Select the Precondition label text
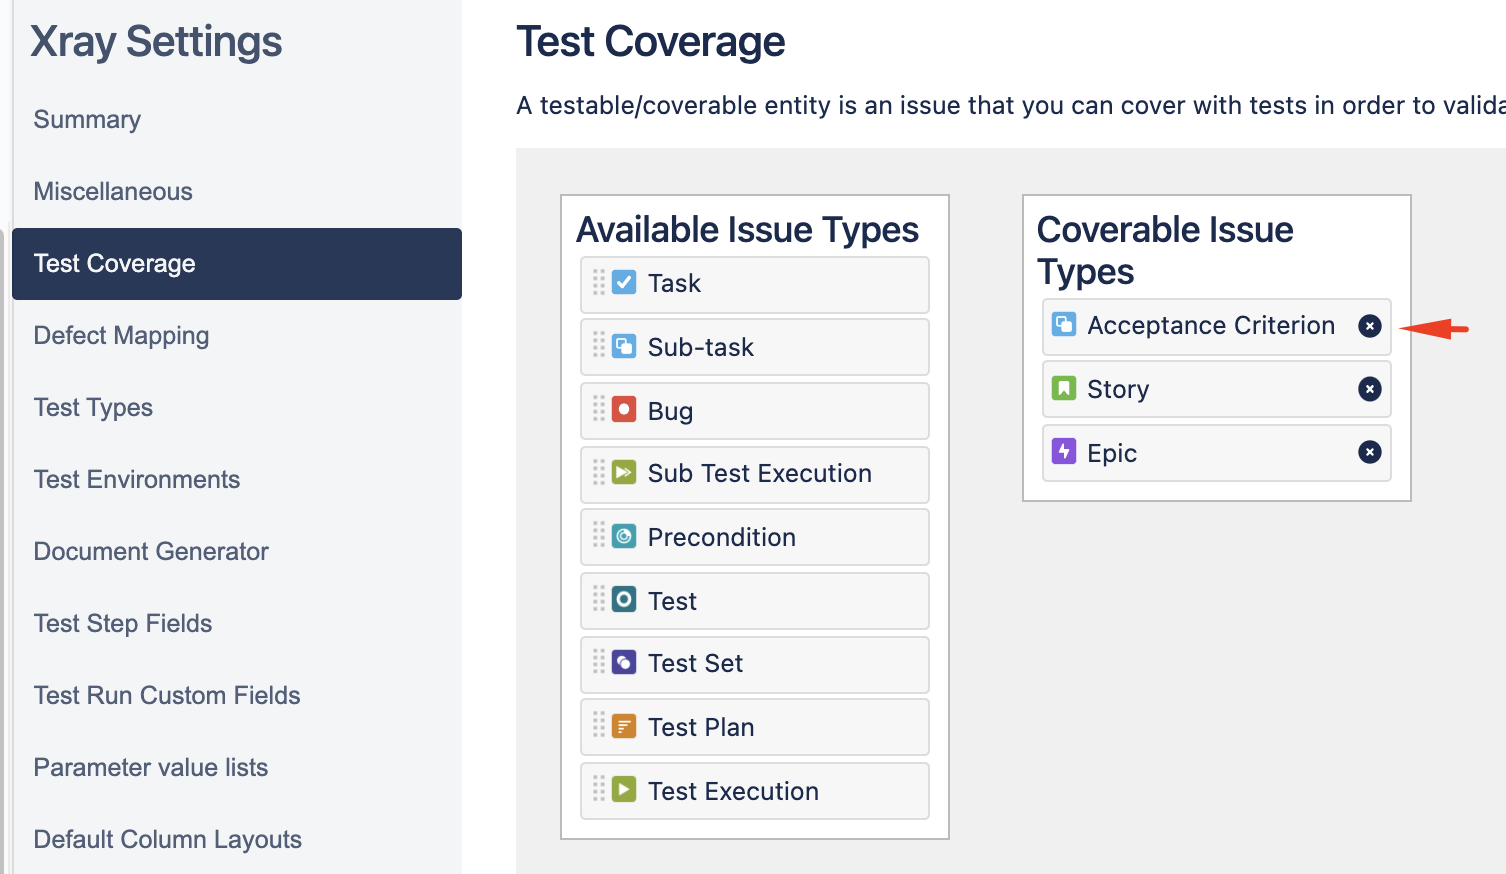Image resolution: width=1506 pixels, height=874 pixels. coord(722,537)
